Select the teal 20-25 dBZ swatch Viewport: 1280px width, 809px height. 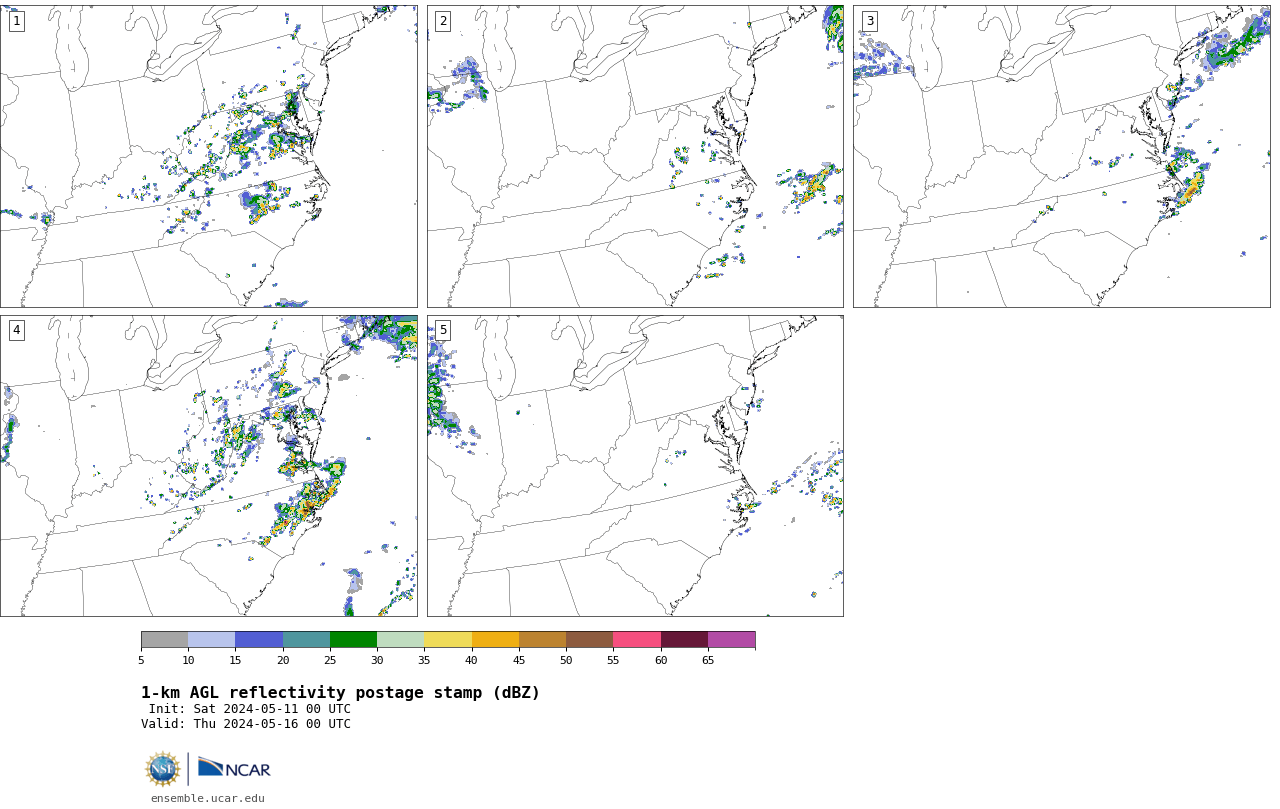click(307, 640)
